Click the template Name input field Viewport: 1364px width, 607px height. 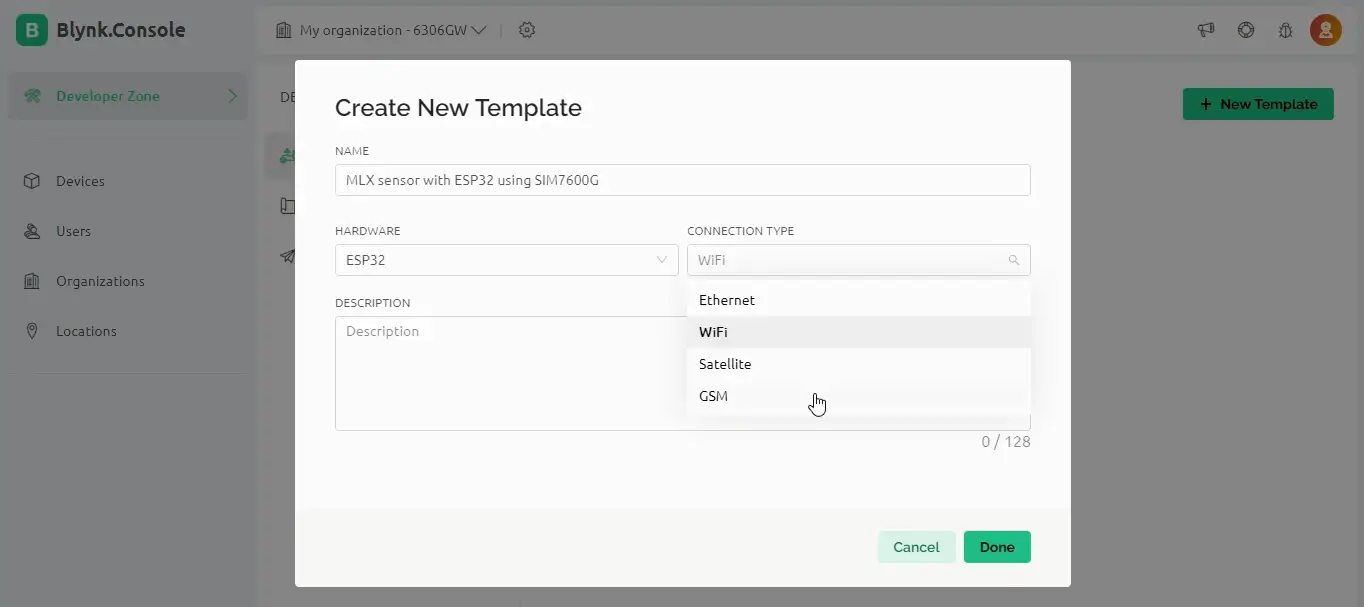(x=682, y=180)
